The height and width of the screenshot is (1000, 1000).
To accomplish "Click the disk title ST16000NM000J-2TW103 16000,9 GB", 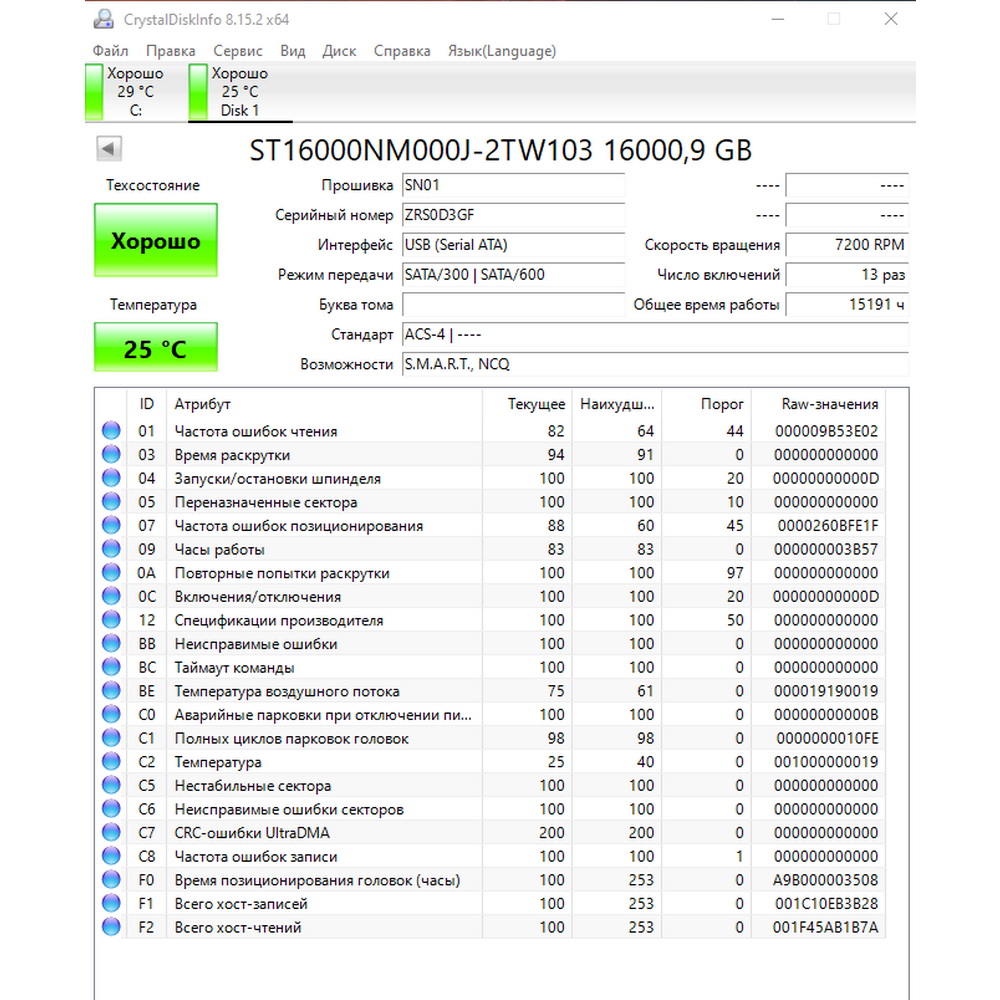I will (501, 151).
